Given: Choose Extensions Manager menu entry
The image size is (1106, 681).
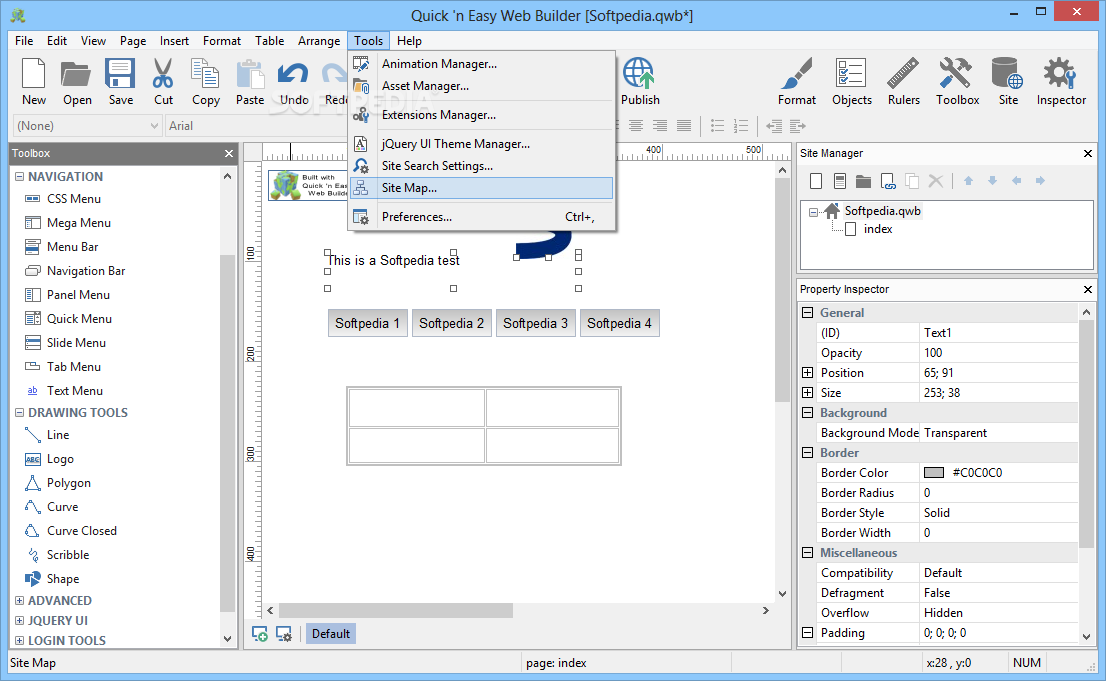Looking at the screenshot, I should [482, 114].
